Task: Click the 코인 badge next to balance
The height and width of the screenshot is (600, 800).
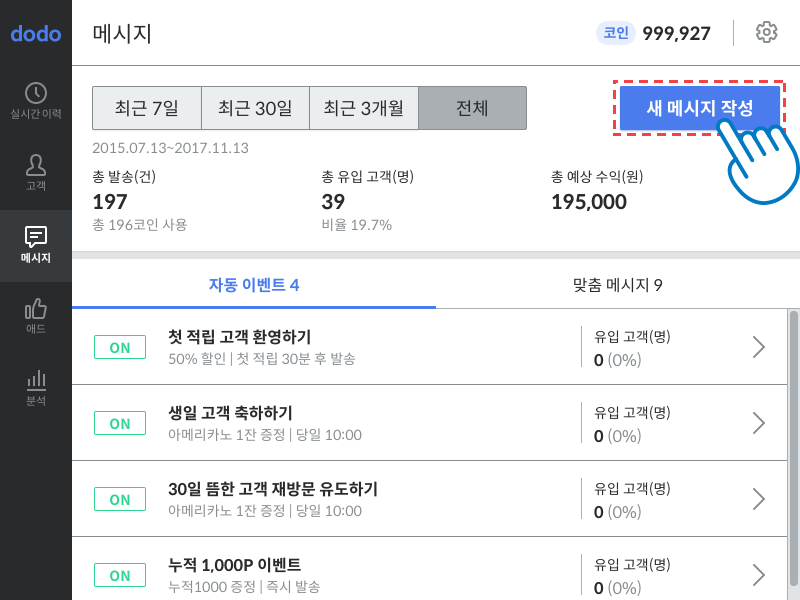Action: point(615,33)
